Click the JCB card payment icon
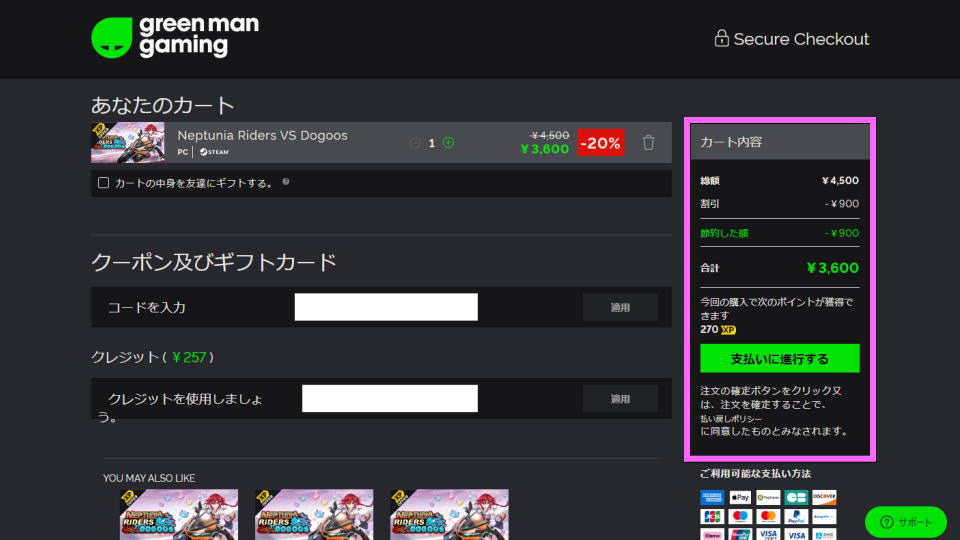This screenshot has height=540, width=960. click(711, 517)
